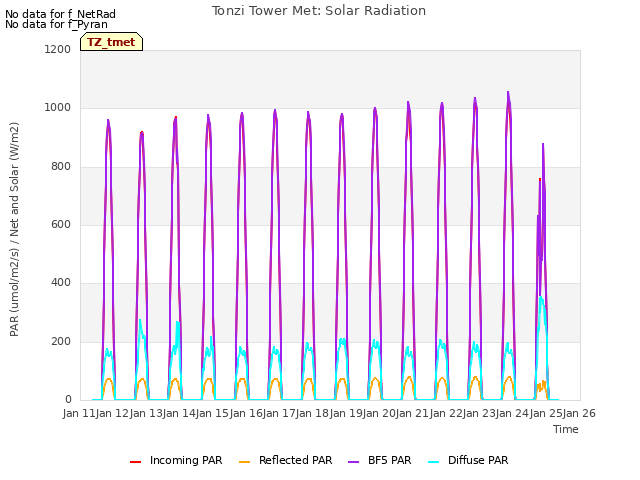This screenshot has height=480, width=640.
Task: Click the Jan 25 x-axis tick label
Action: coord(546,413)
